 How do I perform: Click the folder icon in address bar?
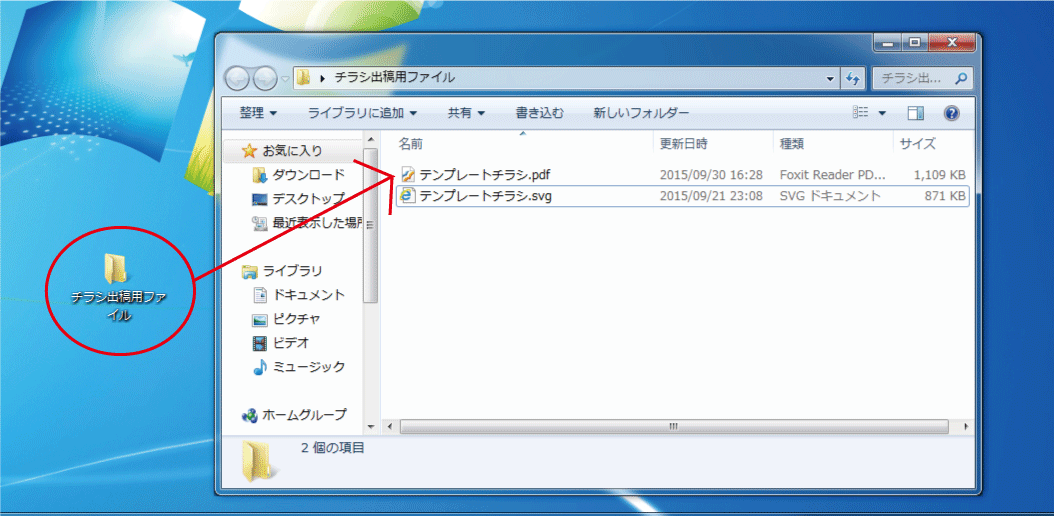point(303,78)
